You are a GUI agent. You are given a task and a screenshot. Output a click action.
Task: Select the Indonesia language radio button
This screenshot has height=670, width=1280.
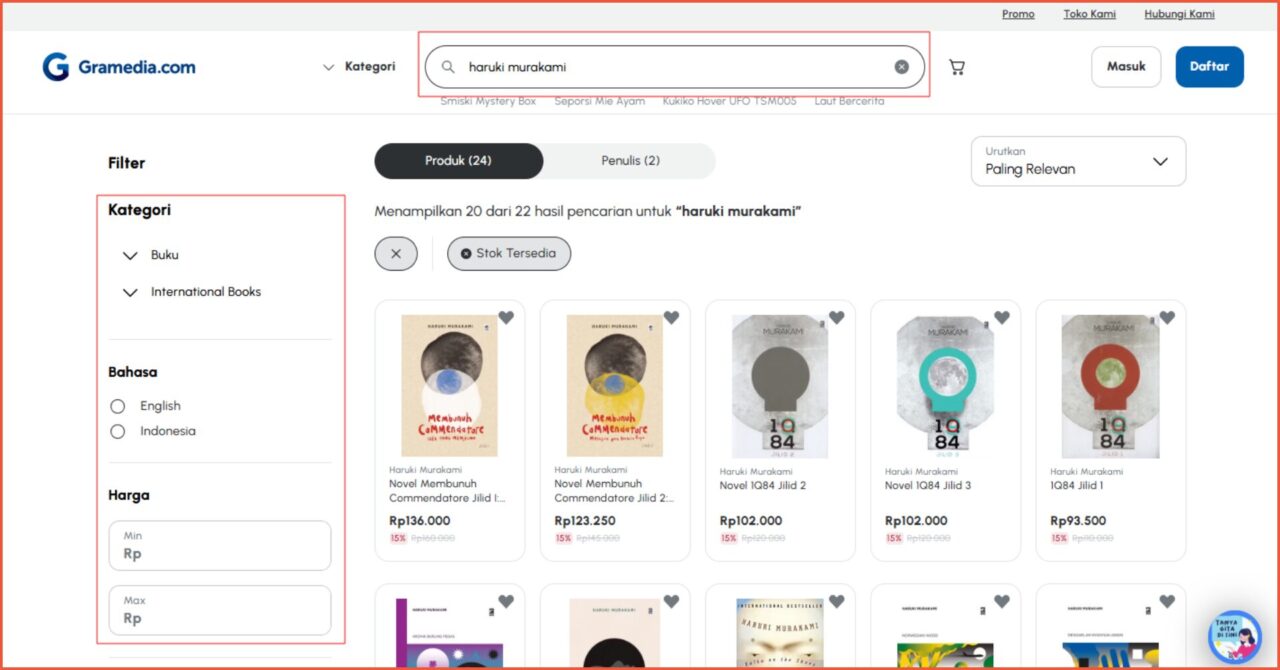118,432
